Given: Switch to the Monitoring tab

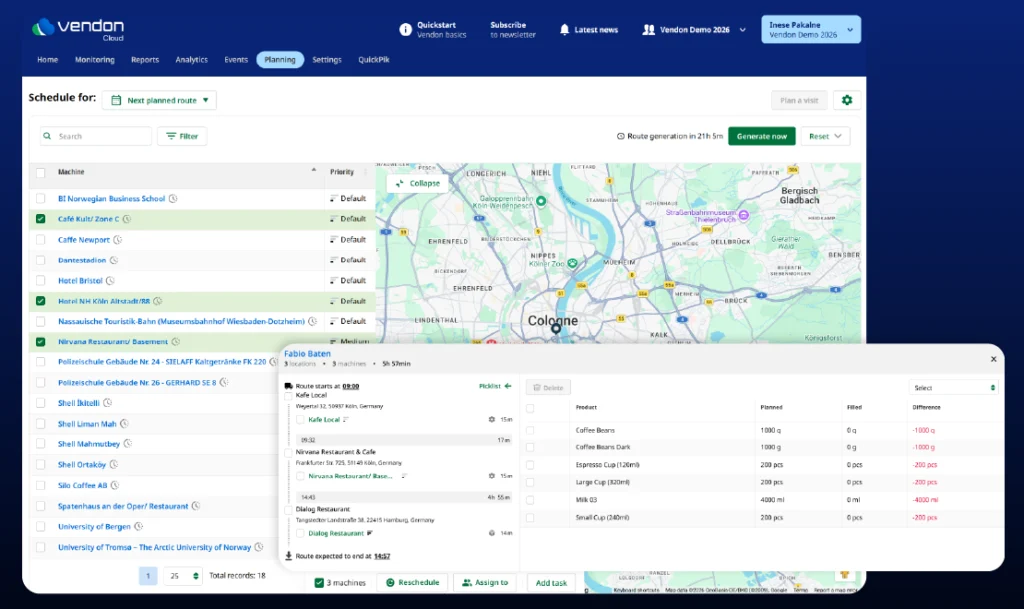Looking at the screenshot, I should tap(95, 59).
